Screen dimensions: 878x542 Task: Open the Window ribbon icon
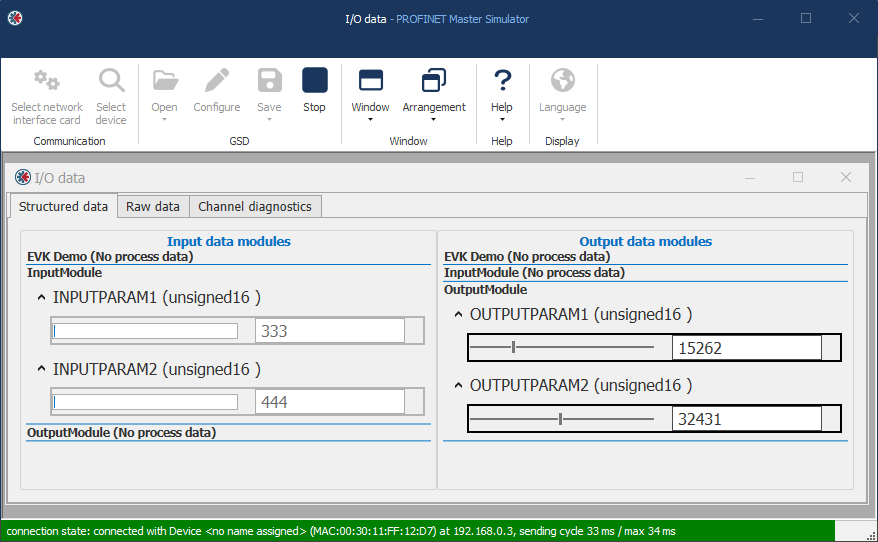(370, 81)
